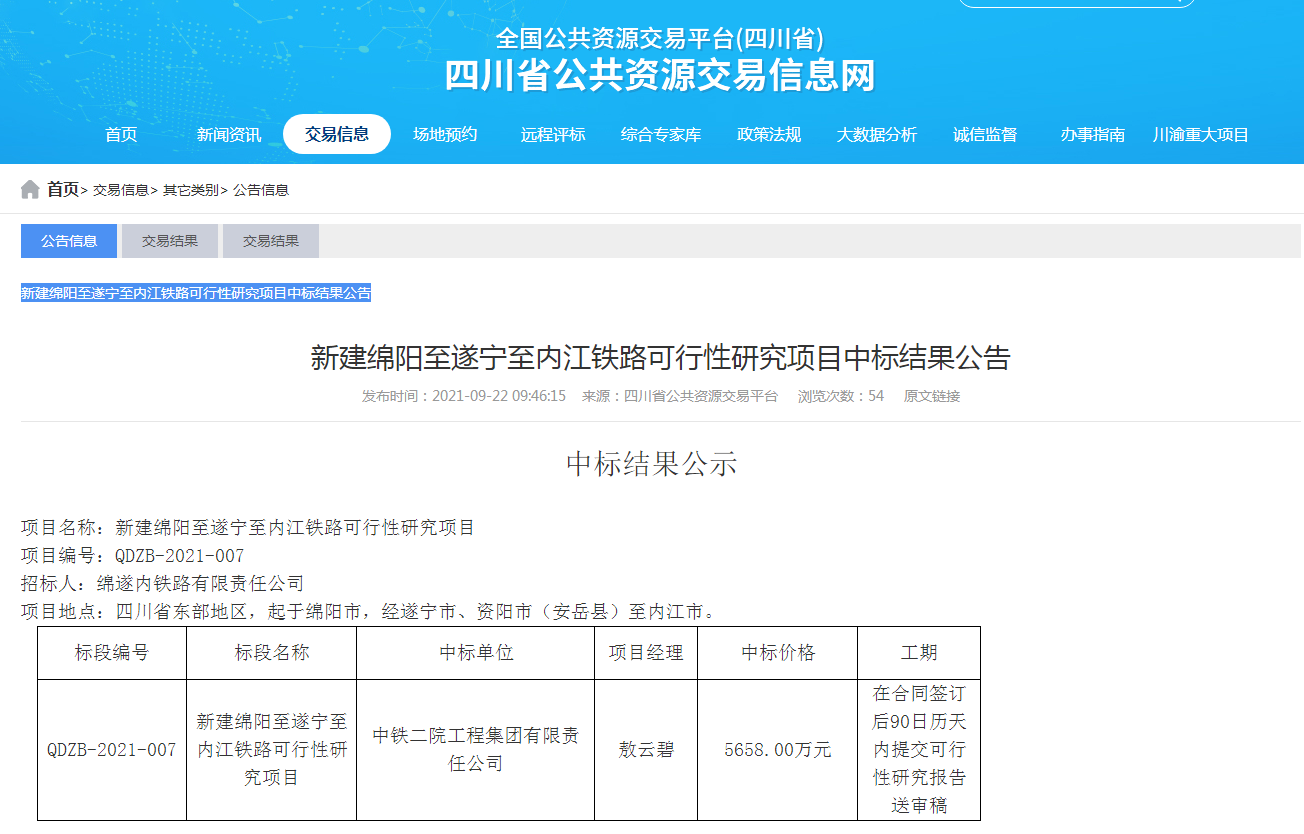Click the 工期 description cell
Image resolution: width=1304 pixels, height=834 pixels.
(919, 750)
